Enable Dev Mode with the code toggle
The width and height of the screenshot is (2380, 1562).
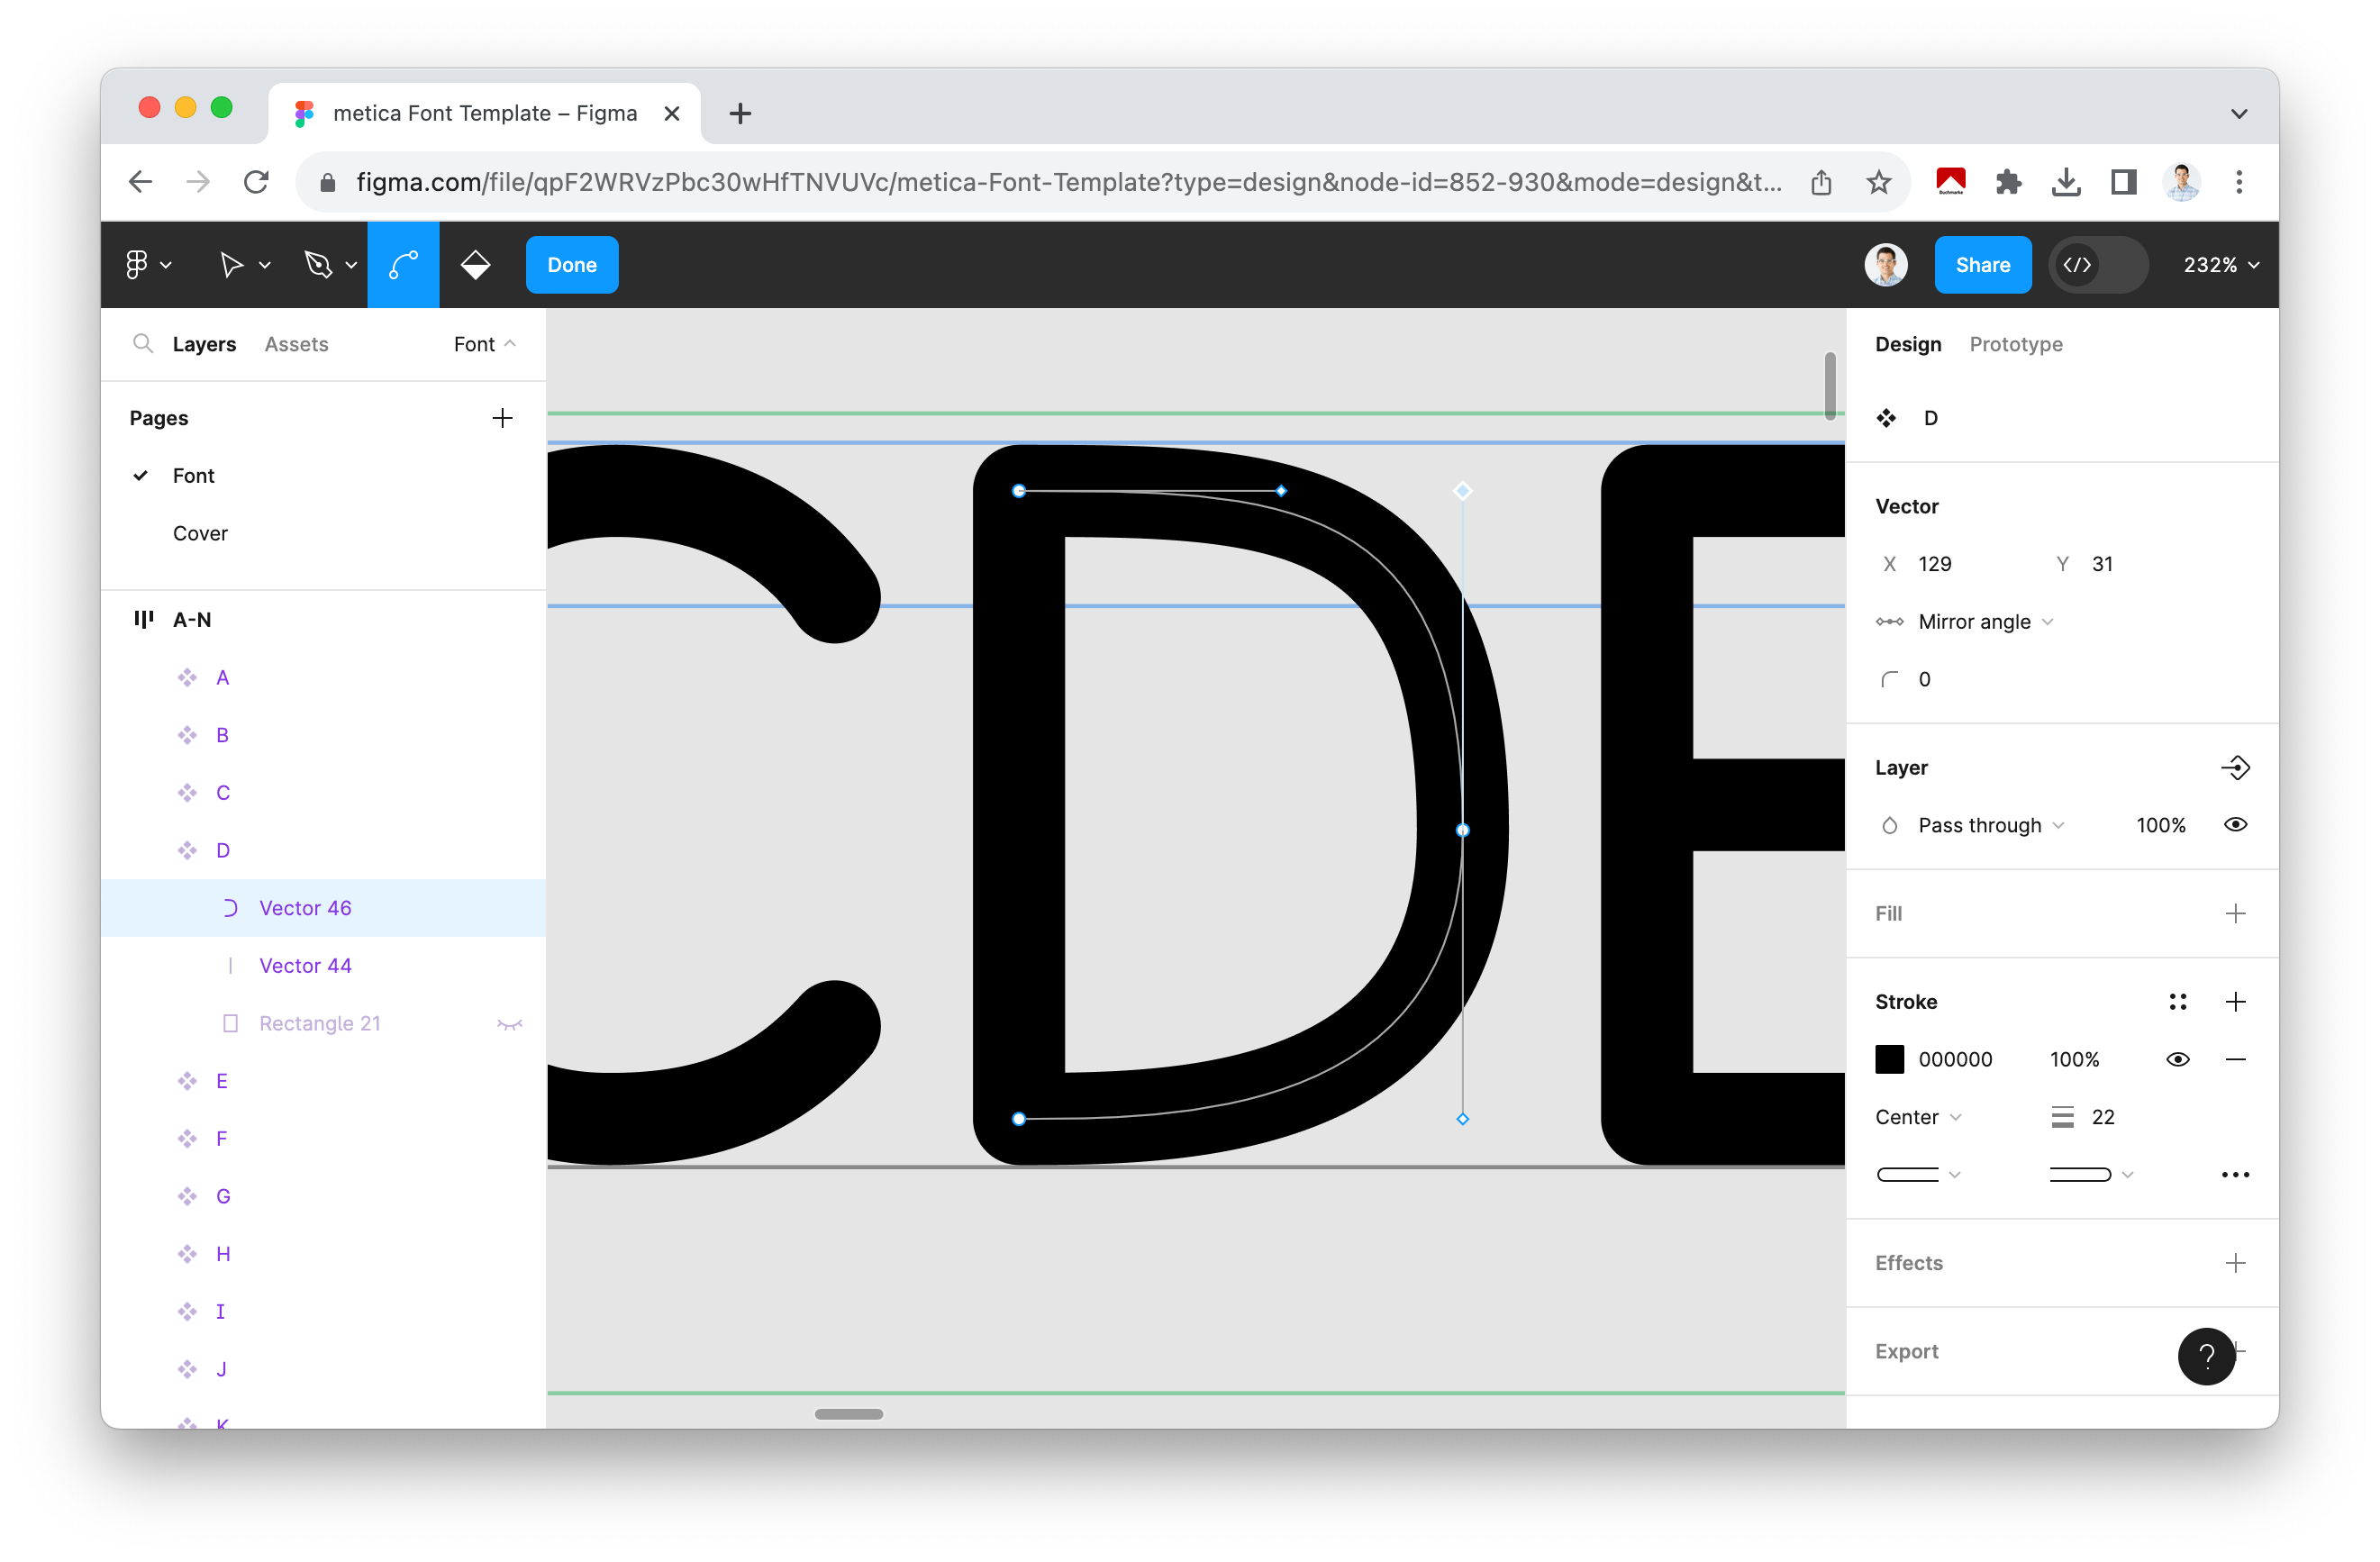click(x=2098, y=264)
